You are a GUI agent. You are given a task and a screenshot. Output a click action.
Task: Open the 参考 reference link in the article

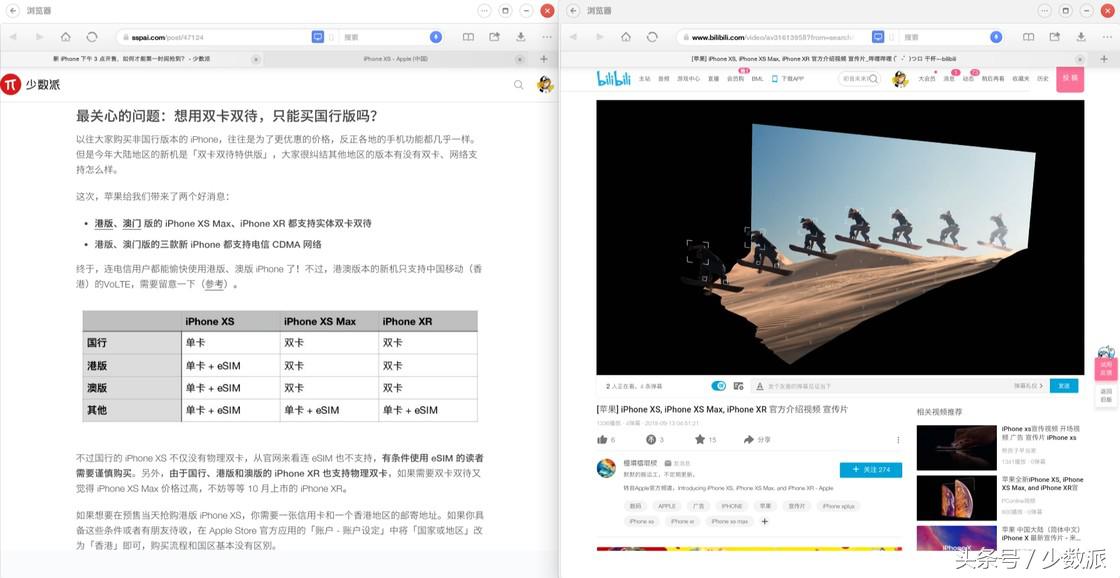[216, 284]
